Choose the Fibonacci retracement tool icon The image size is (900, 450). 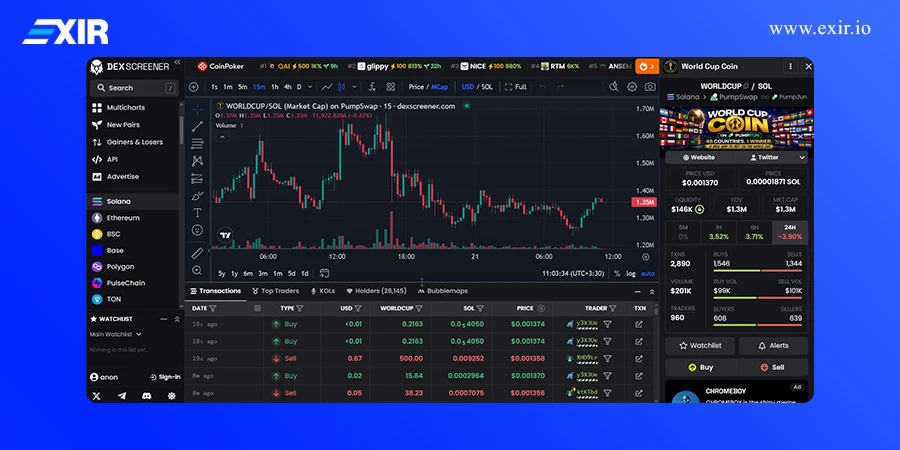[197, 143]
